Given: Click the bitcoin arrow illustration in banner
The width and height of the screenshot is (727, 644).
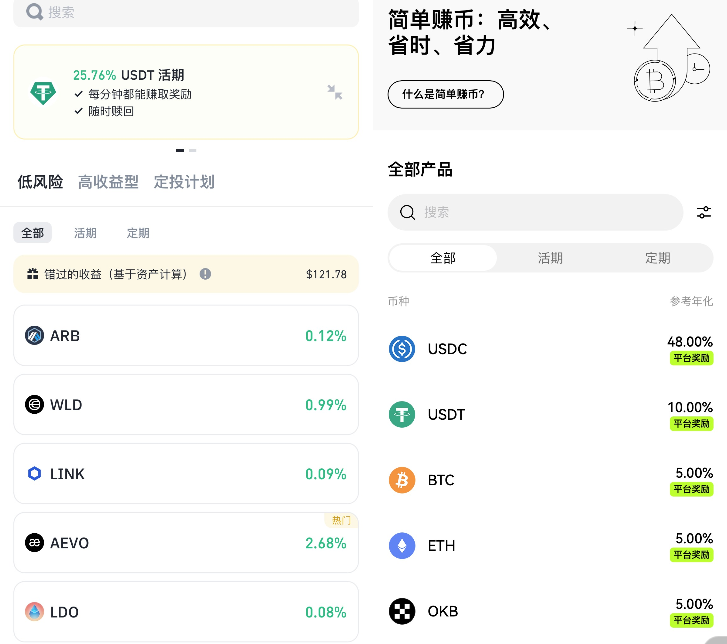Looking at the screenshot, I should [x=670, y=58].
